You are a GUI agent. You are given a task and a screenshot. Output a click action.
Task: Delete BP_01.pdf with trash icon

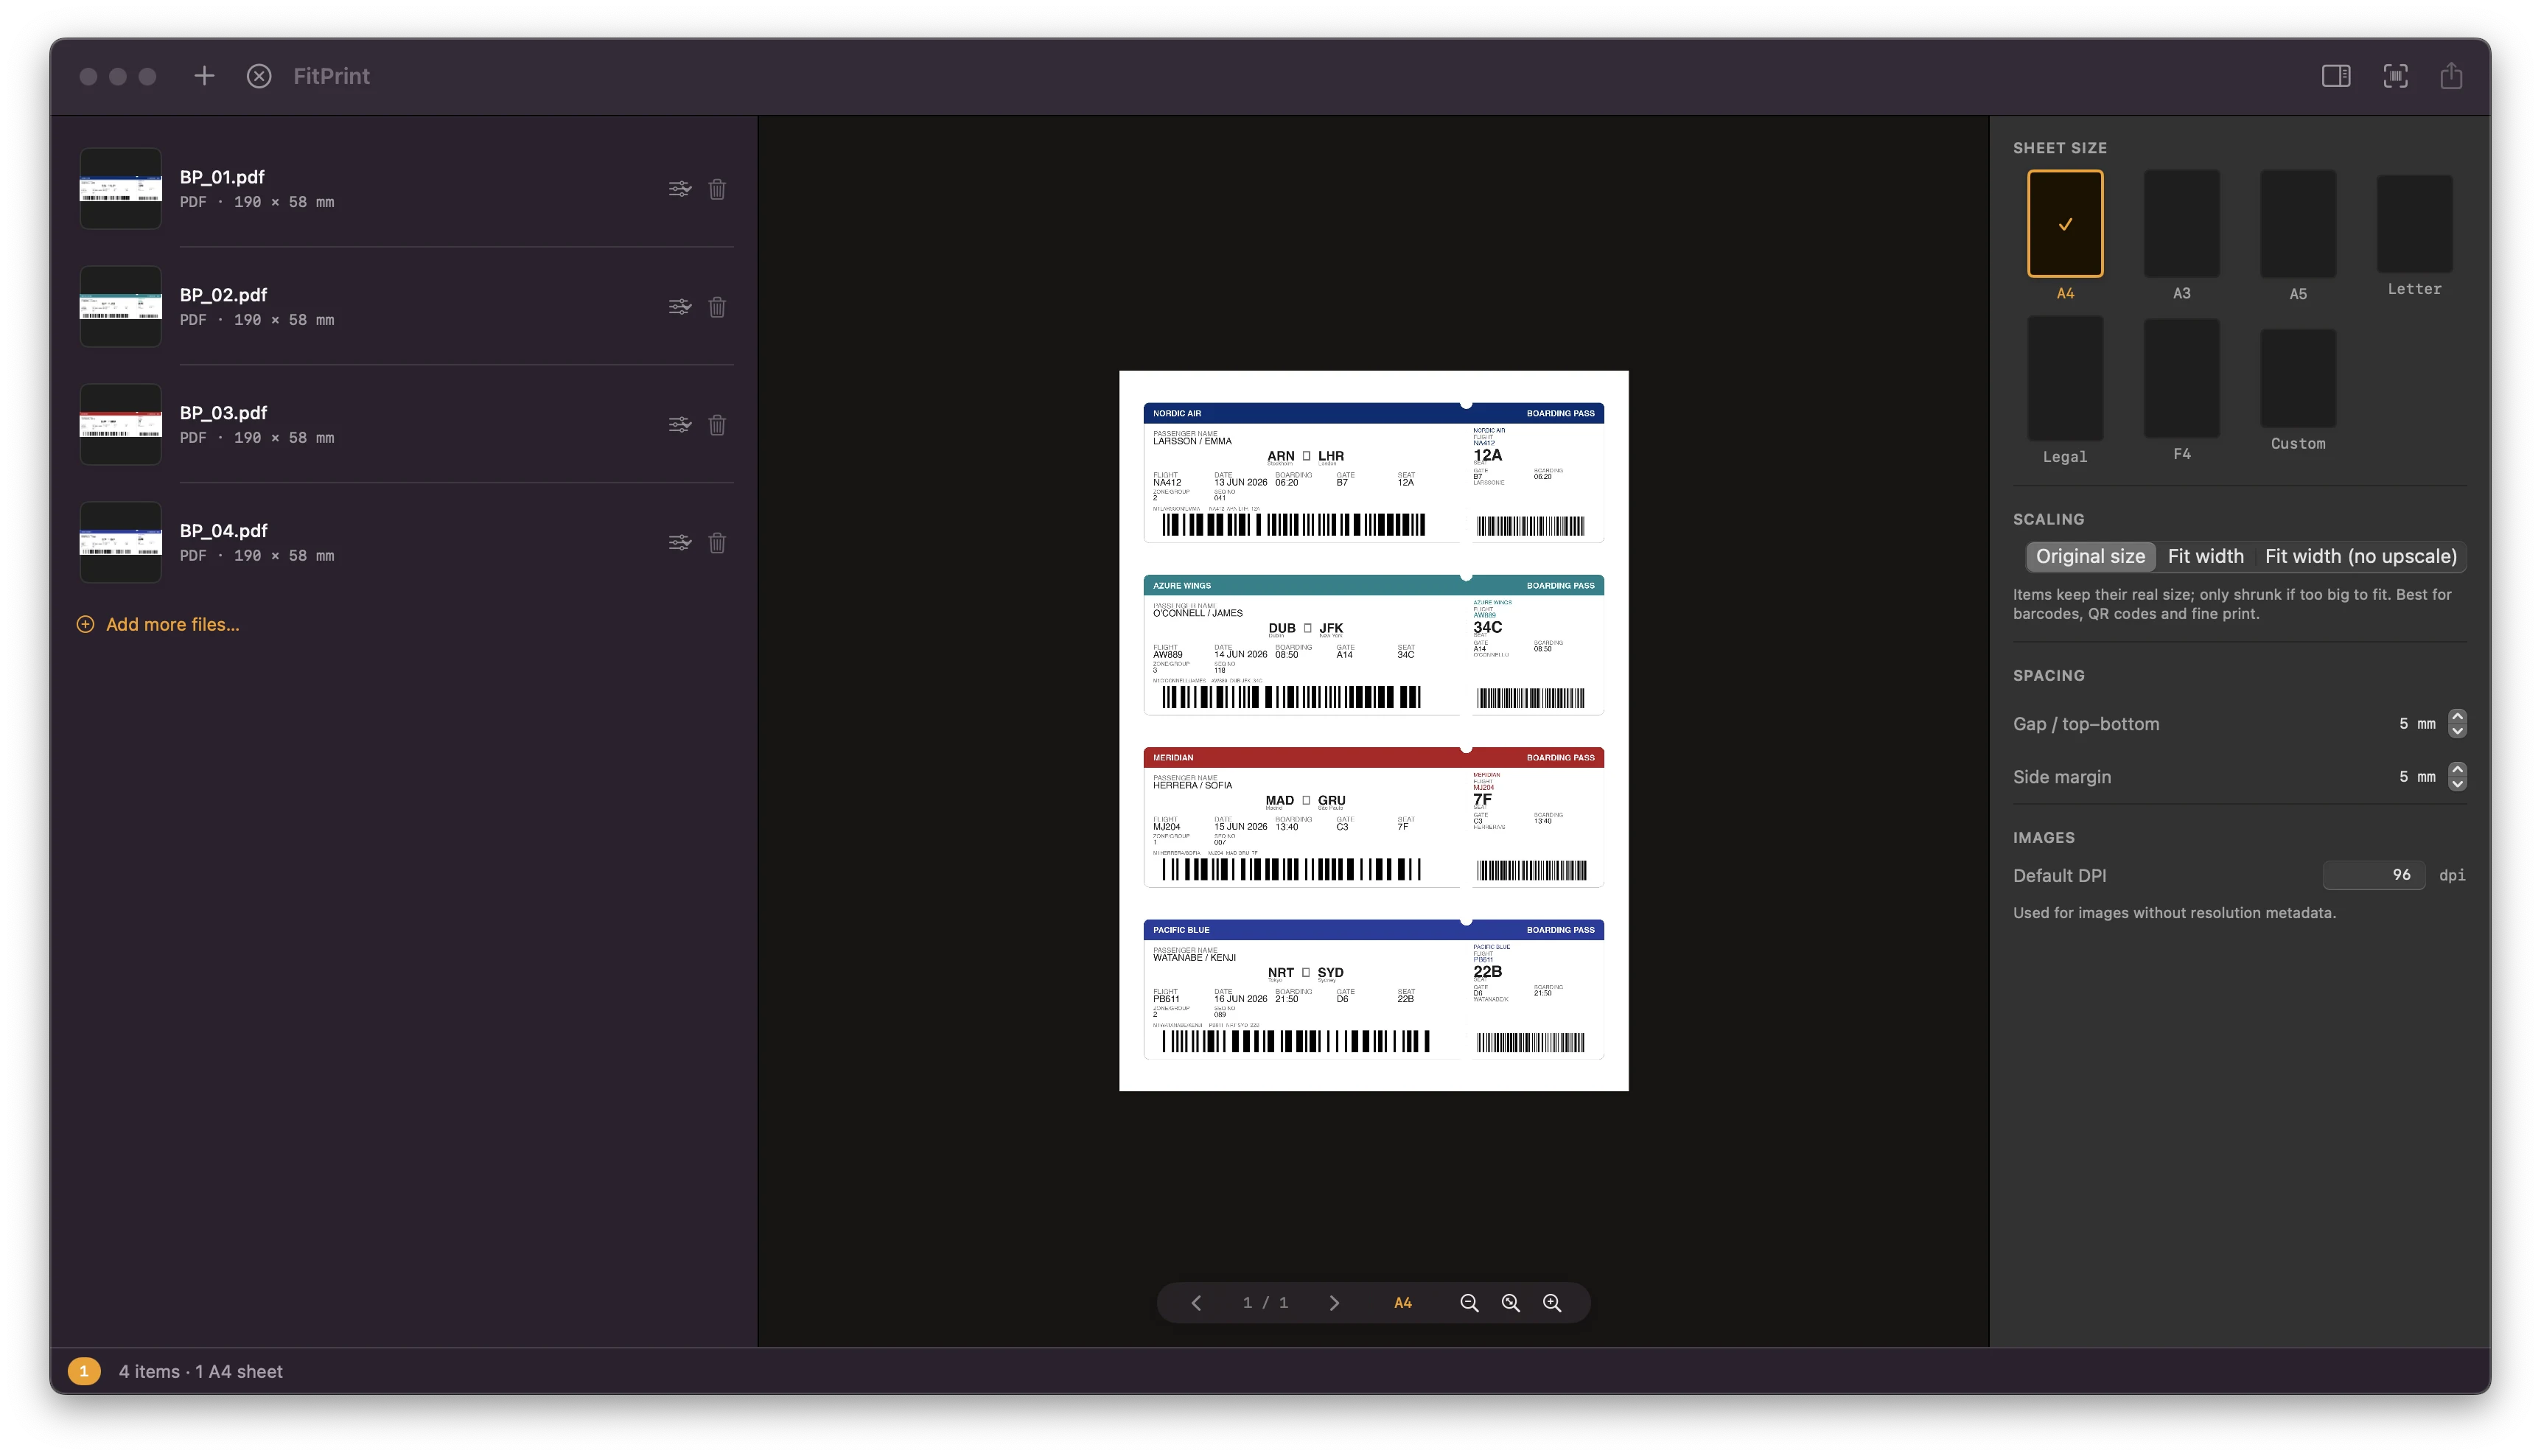coord(717,189)
